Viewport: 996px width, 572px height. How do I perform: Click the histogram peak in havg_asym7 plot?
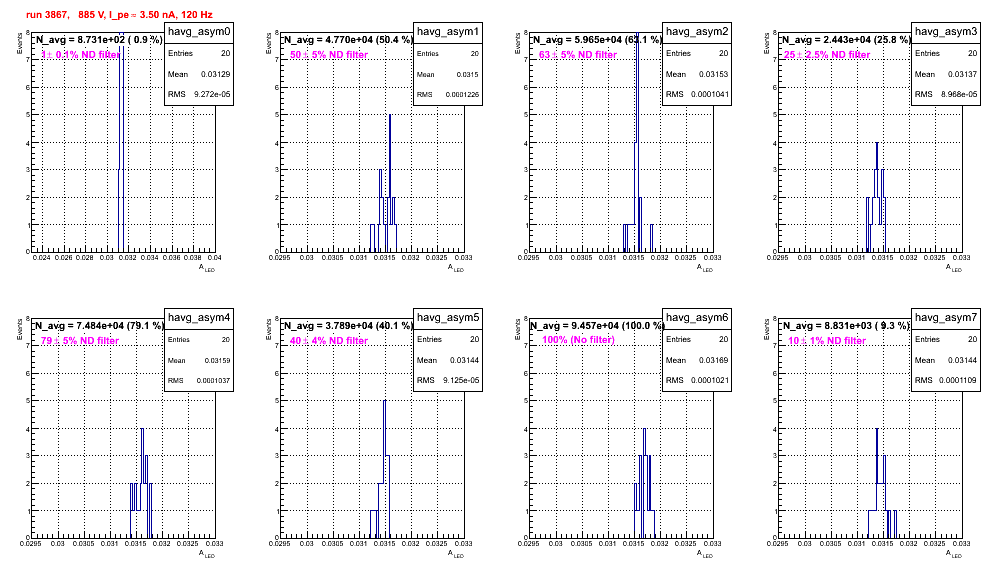coord(877,430)
